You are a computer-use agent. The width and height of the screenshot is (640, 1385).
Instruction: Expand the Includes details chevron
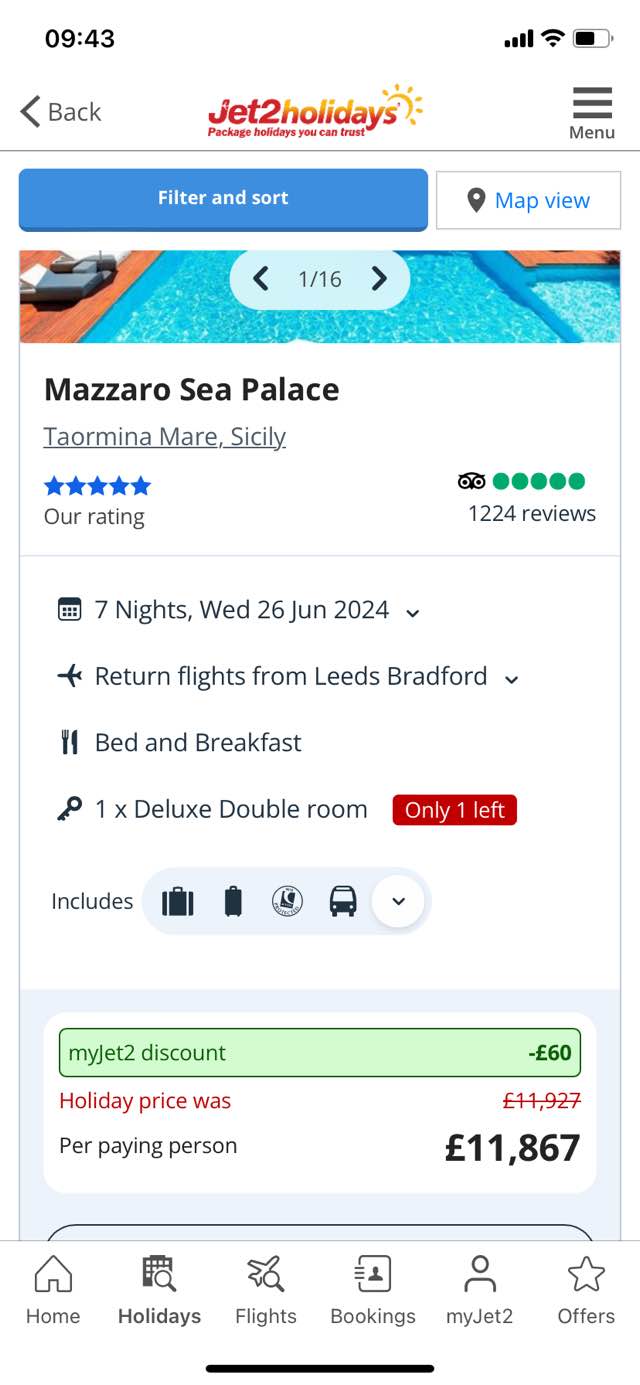(398, 901)
